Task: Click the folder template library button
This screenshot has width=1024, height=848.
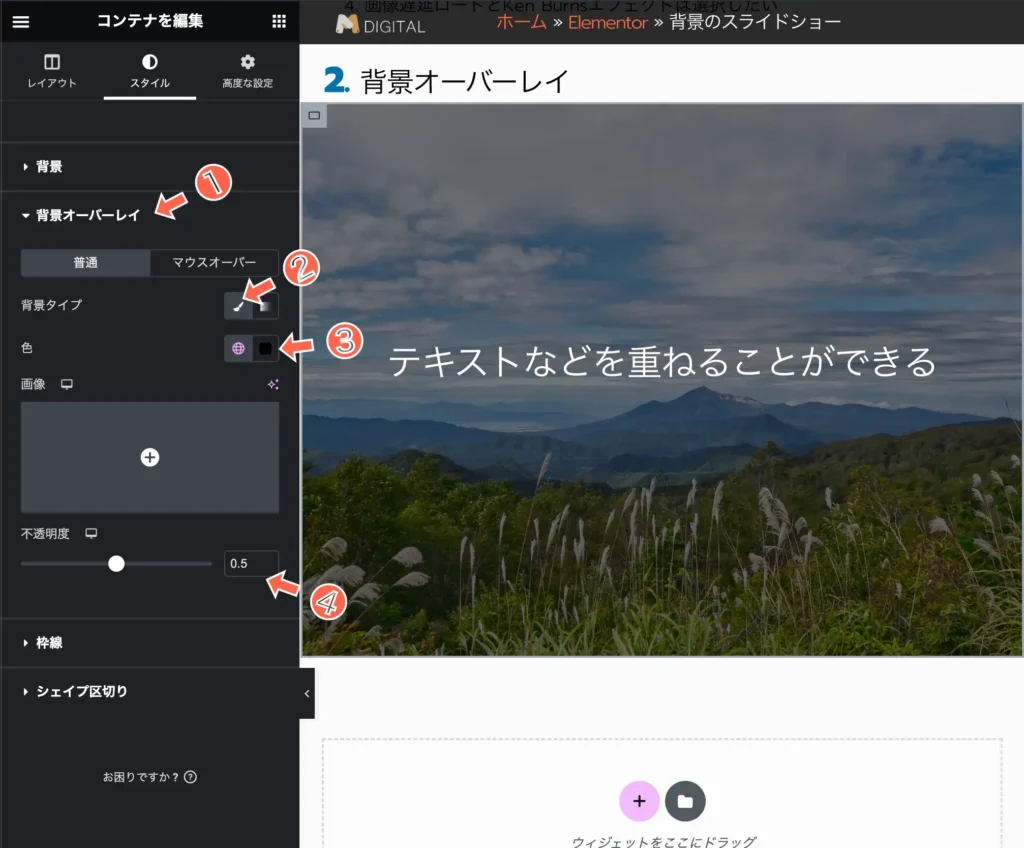Action: point(685,801)
